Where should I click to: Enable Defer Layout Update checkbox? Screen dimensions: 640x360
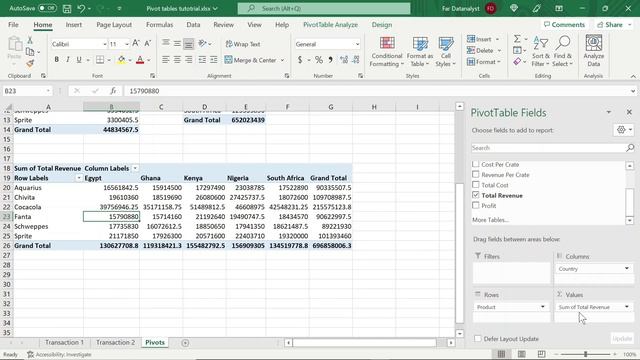(x=478, y=338)
